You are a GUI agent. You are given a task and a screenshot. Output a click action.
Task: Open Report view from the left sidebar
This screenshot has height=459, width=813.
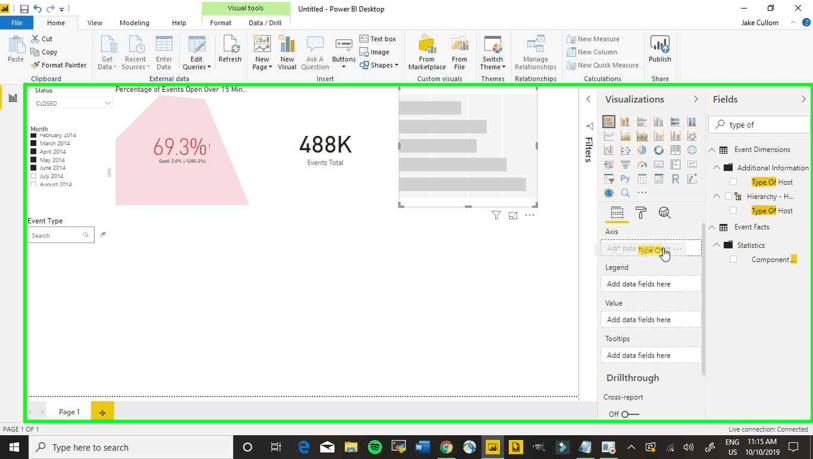(13, 98)
